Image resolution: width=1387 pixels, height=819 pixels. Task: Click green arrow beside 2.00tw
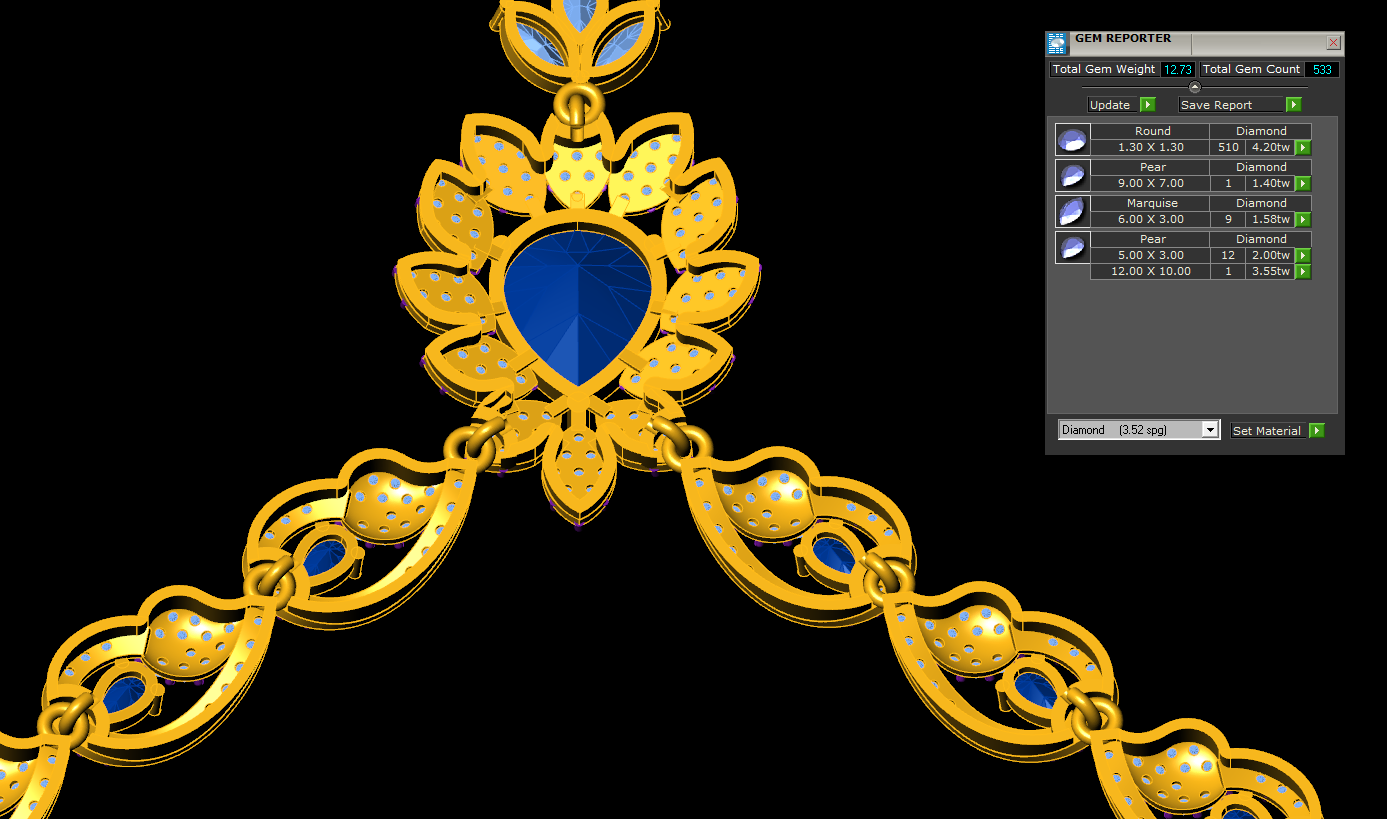(x=1303, y=256)
